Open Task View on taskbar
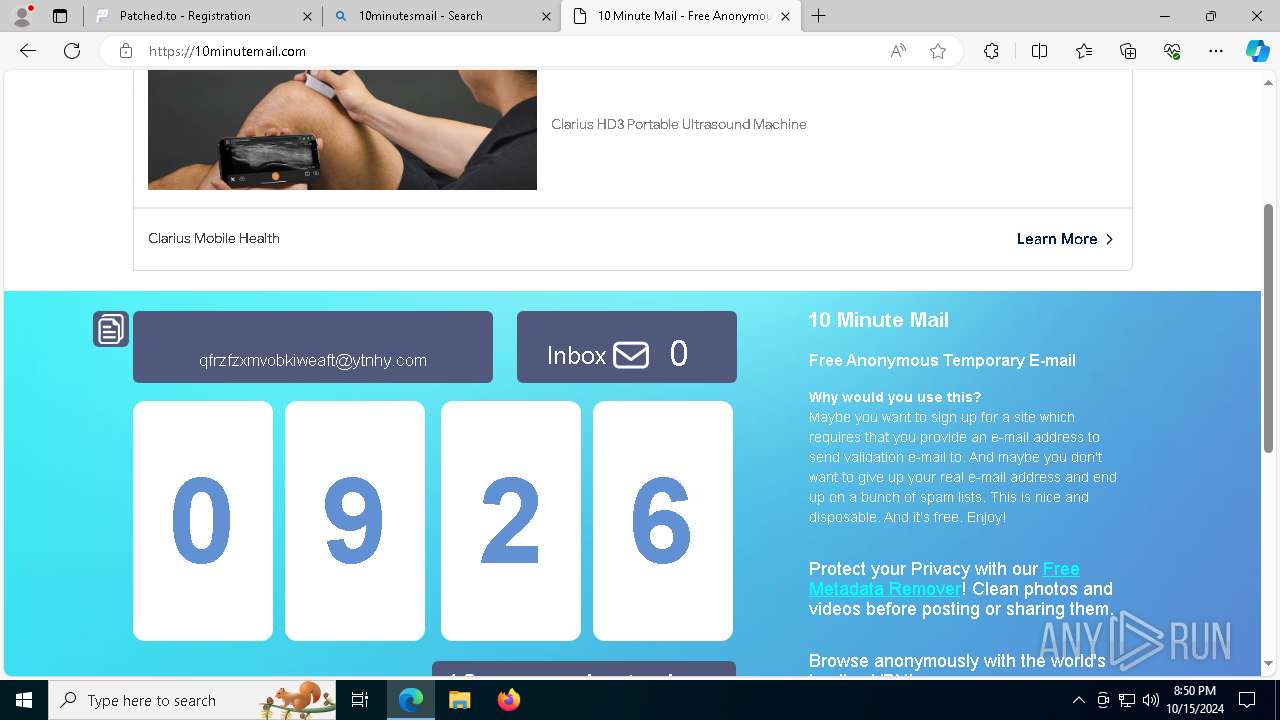This screenshot has width=1280, height=720. [x=361, y=700]
